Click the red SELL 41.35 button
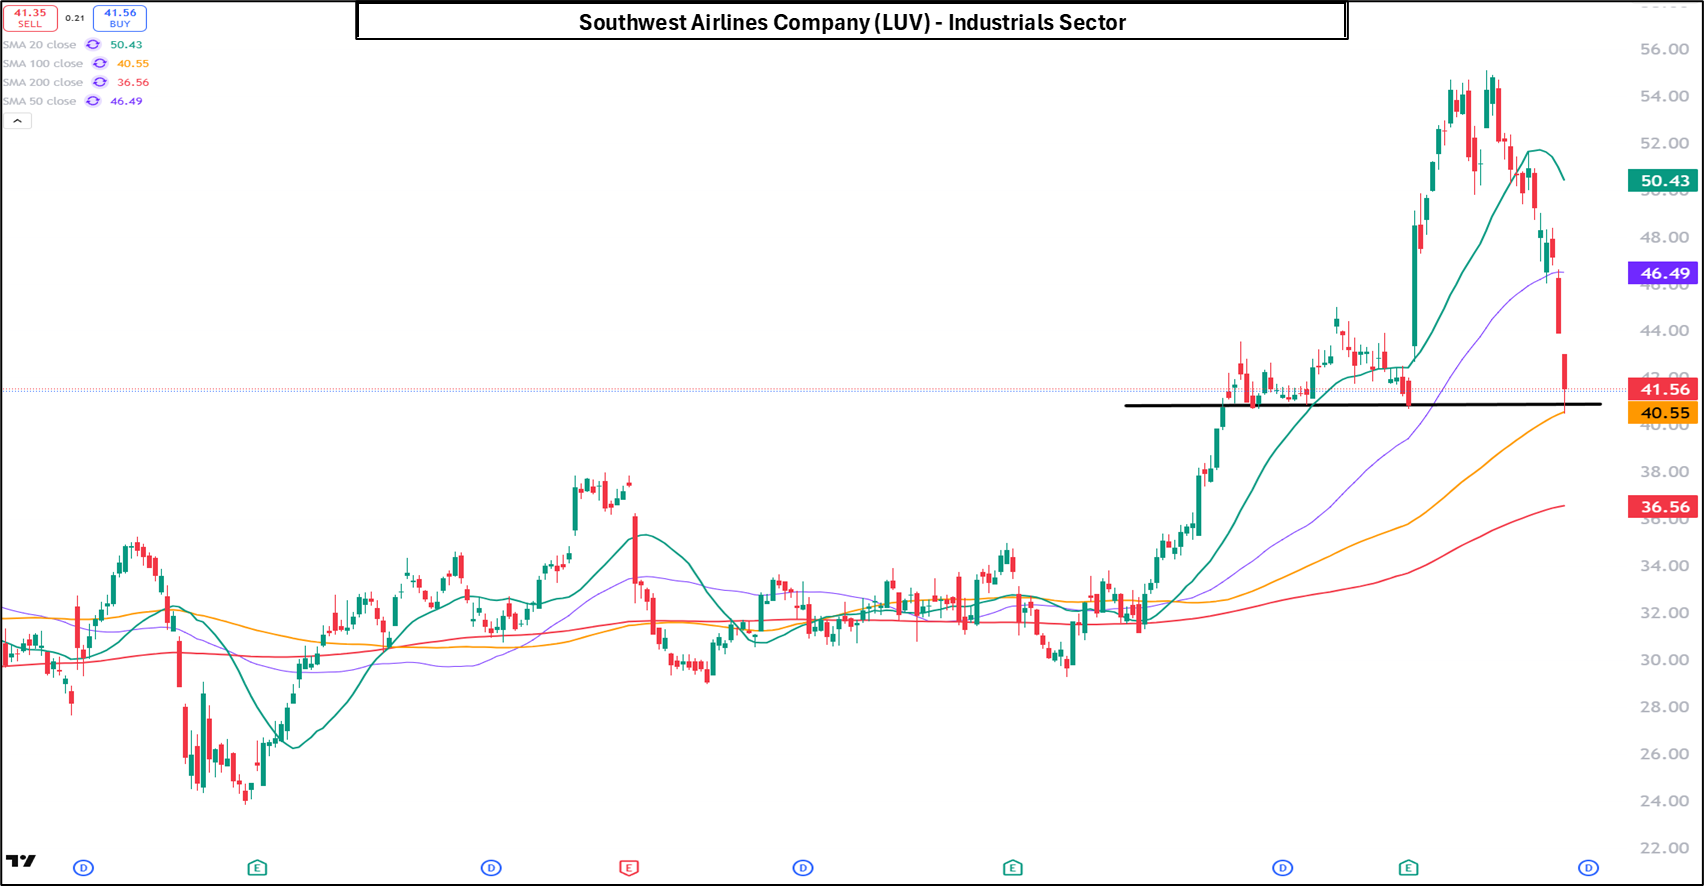This screenshot has width=1704, height=886. click(x=30, y=18)
